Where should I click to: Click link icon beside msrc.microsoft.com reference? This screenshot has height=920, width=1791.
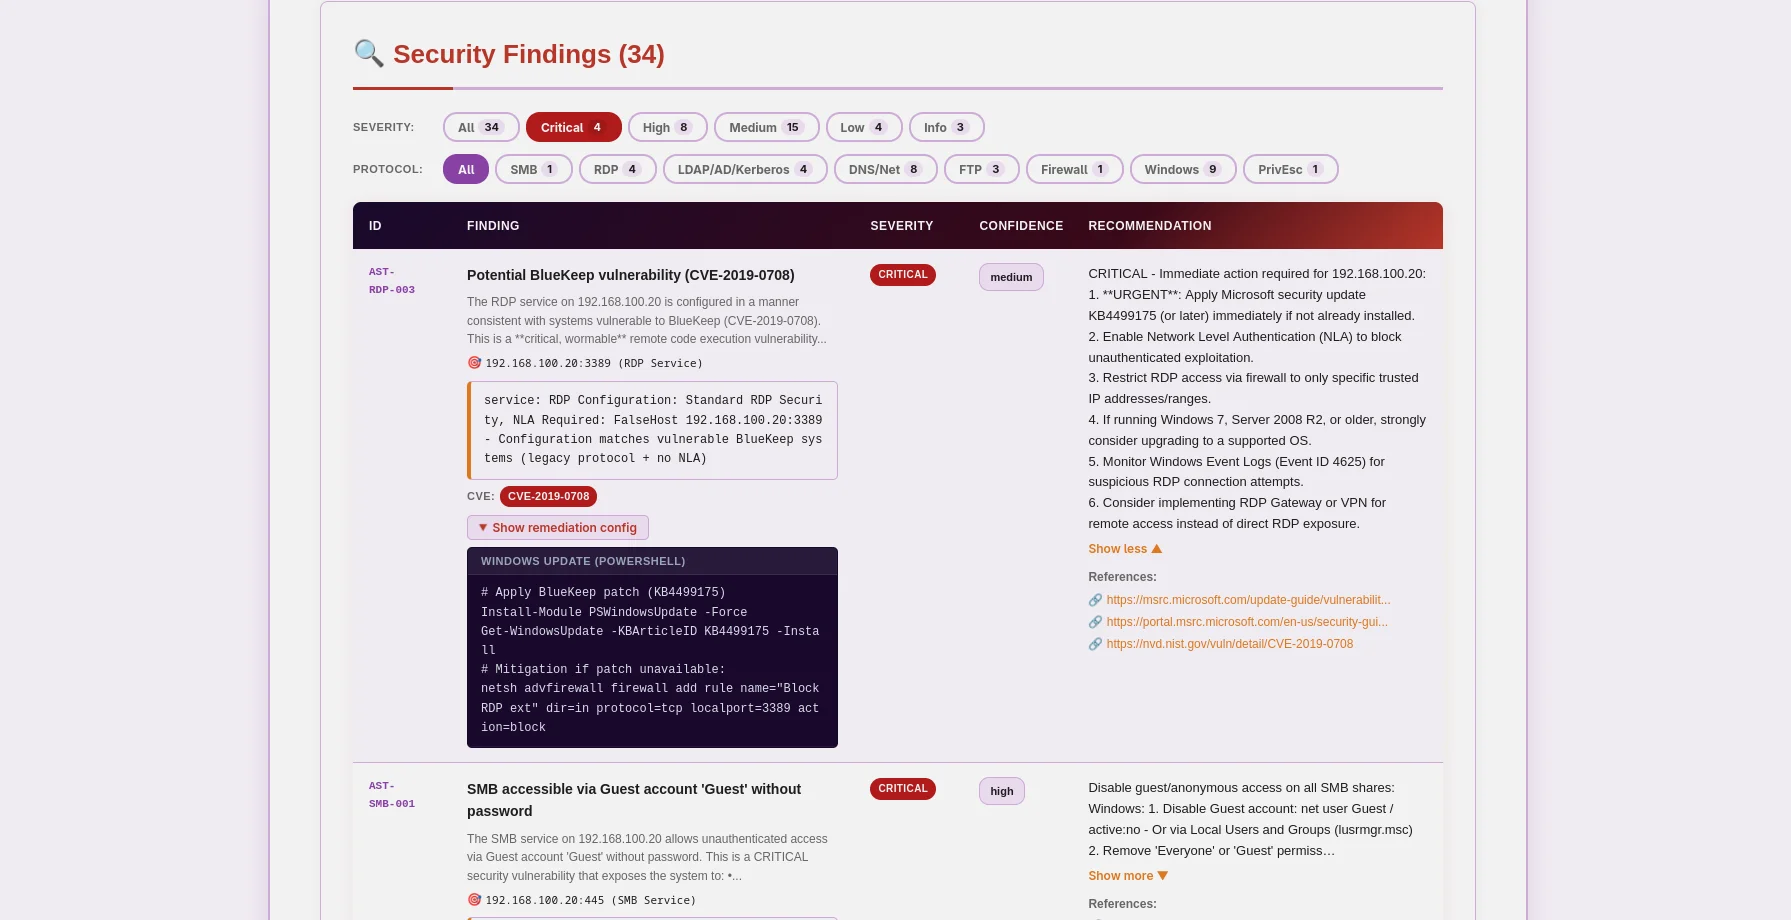click(1095, 600)
